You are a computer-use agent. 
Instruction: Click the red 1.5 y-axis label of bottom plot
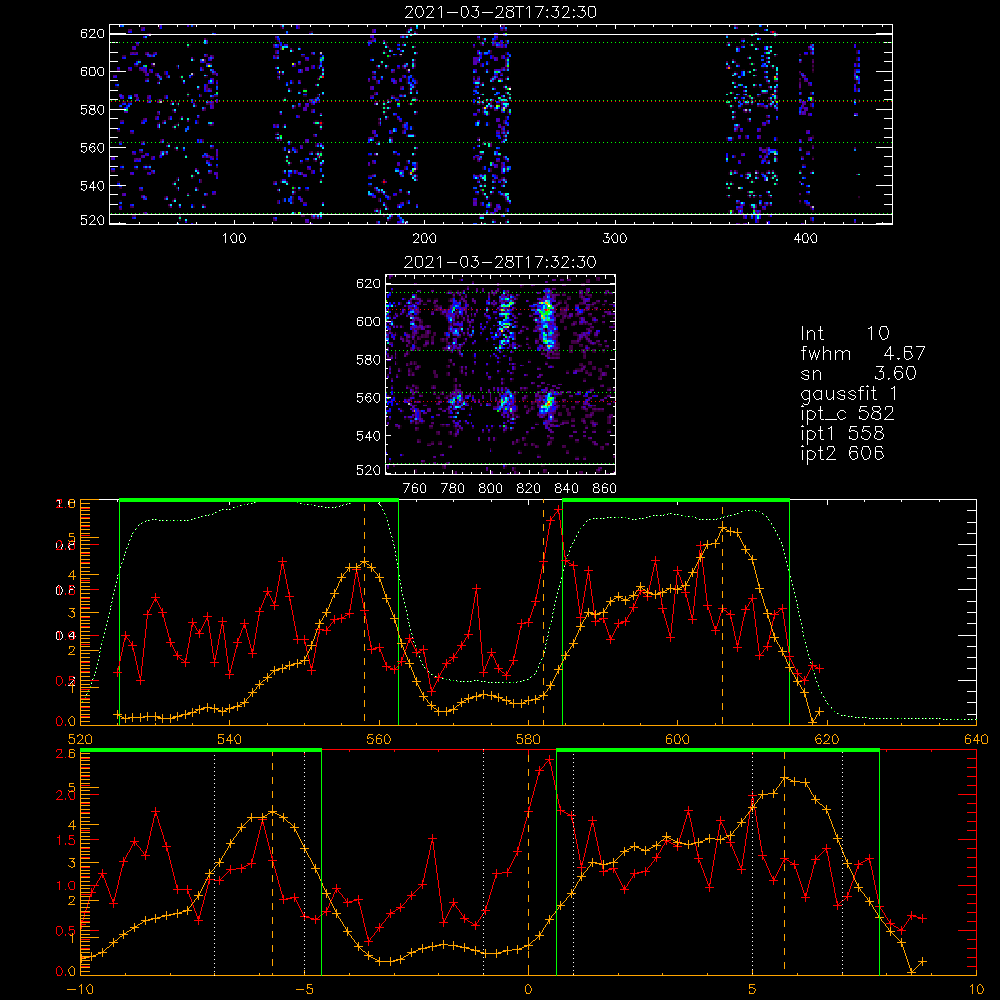66,841
